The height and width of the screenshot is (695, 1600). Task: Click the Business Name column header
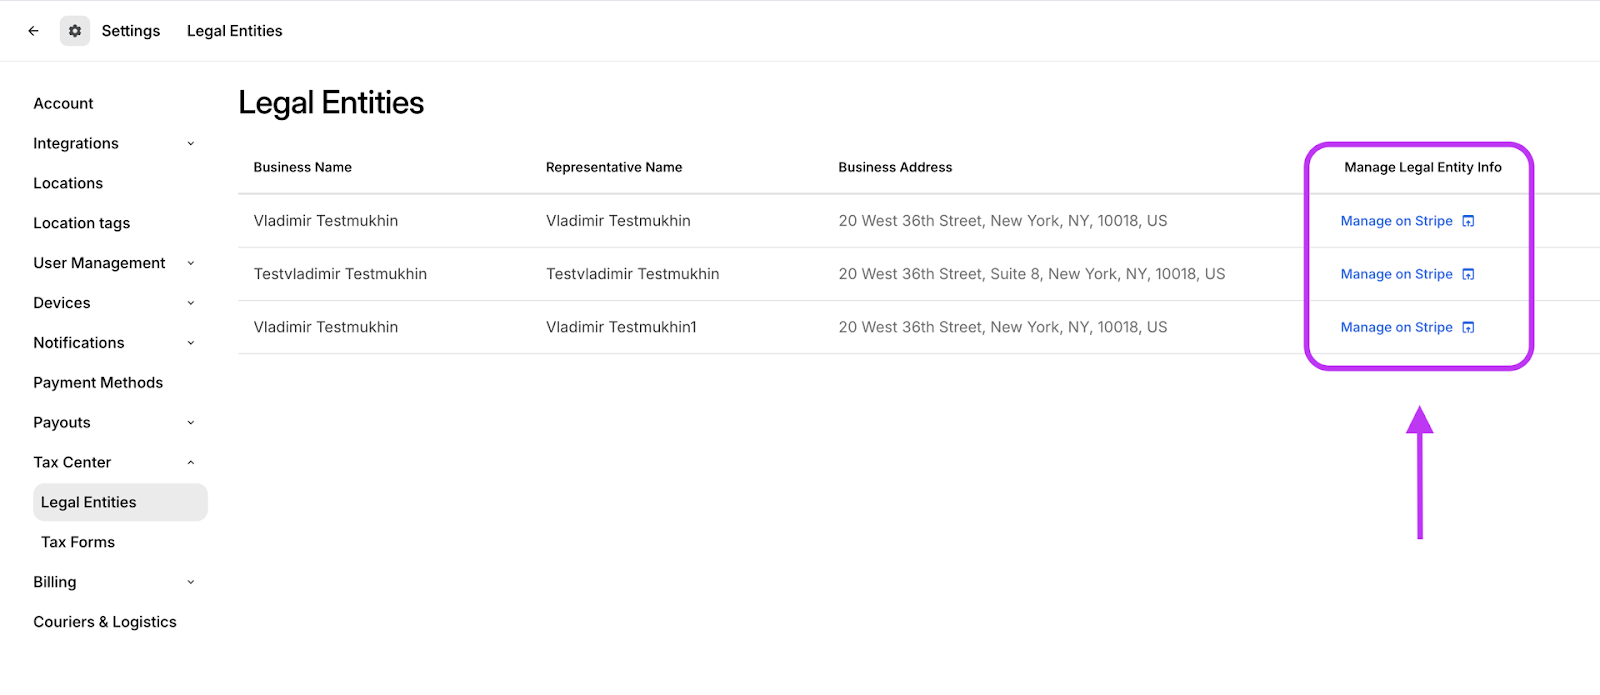[303, 167]
